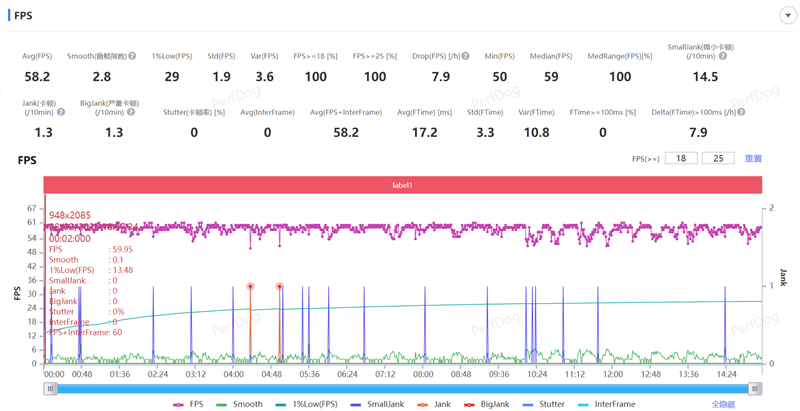This screenshot has height=411, width=800.
Task: Click the hide-all link under the chart
Action: 723,404
